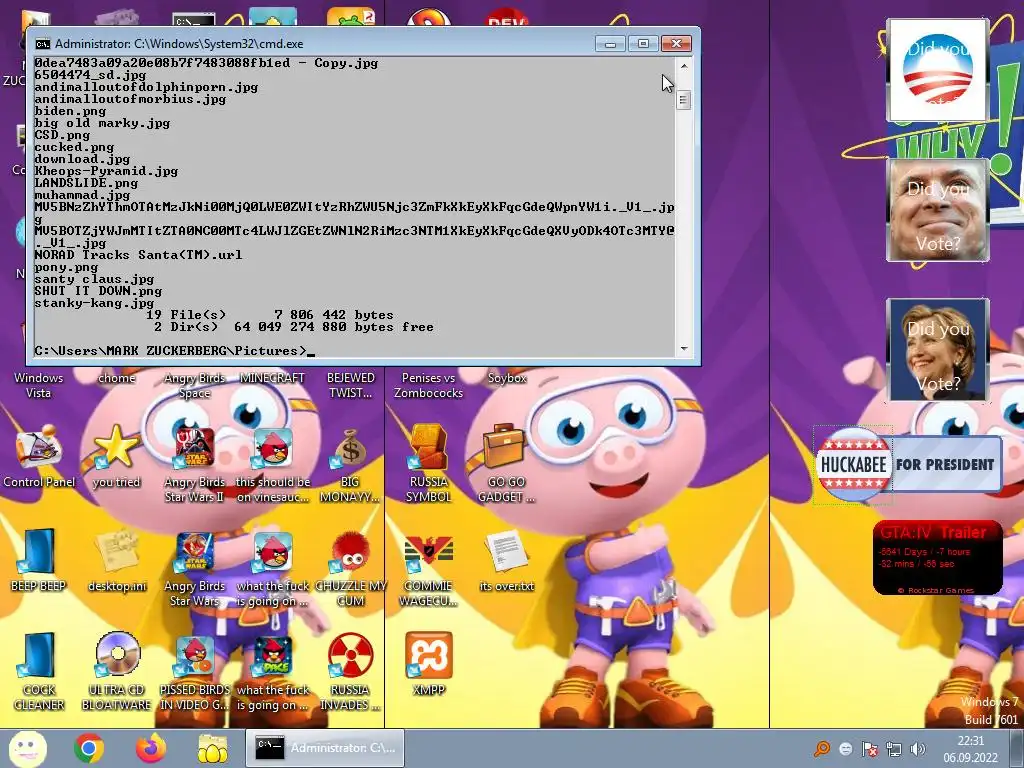Click the Angry Birds Space icon label
The image size is (1024, 768).
[195, 385]
